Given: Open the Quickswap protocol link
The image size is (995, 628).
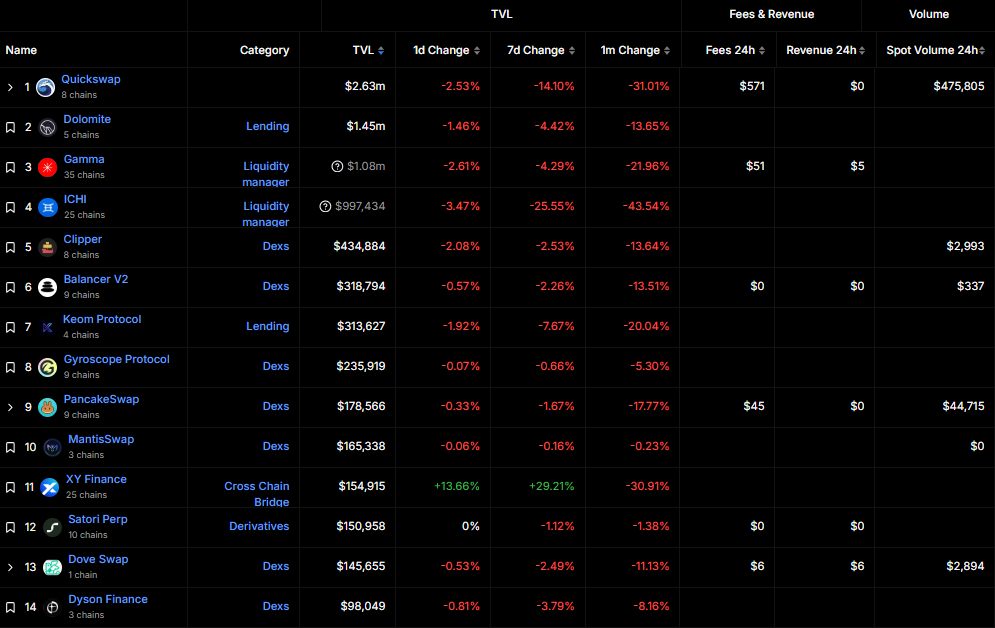Looking at the screenshot, I should click(x=91, y=79).
